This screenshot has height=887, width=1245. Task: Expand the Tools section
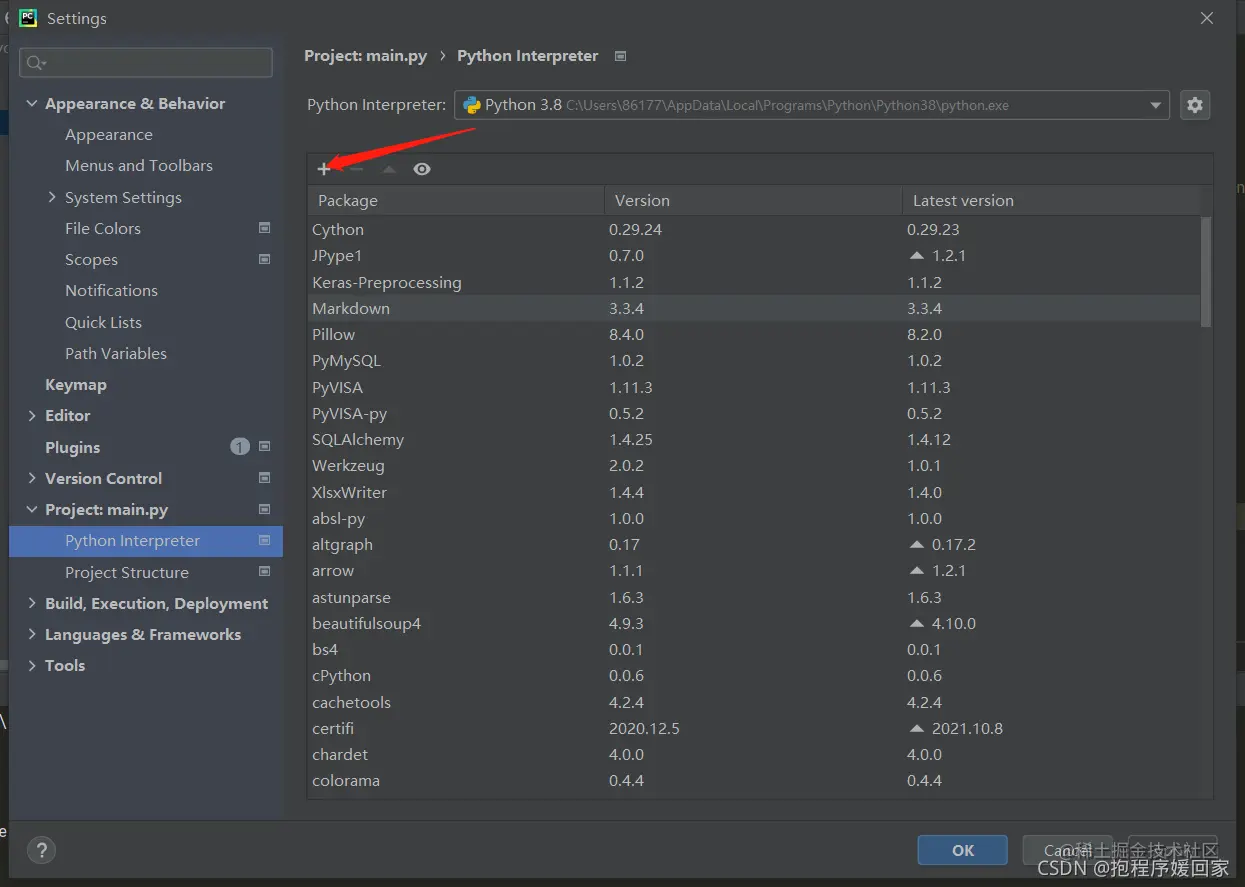pos(32,665)
